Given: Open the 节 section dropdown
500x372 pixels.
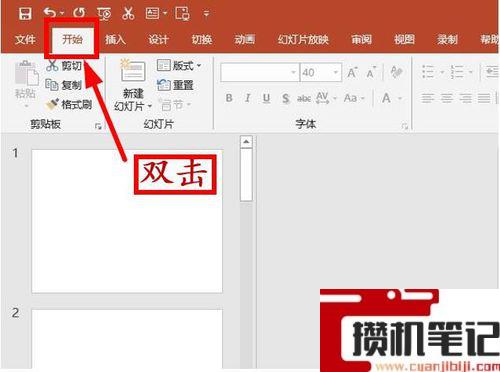Looking at the screenshot, I should coord(175,105).
